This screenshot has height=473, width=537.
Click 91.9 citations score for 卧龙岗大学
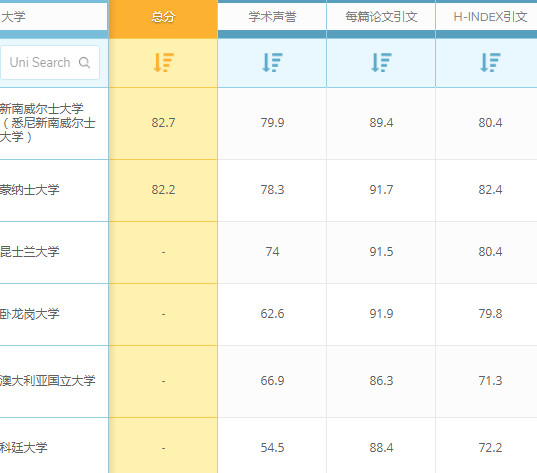pyautogui.click(x=381, y=314)
